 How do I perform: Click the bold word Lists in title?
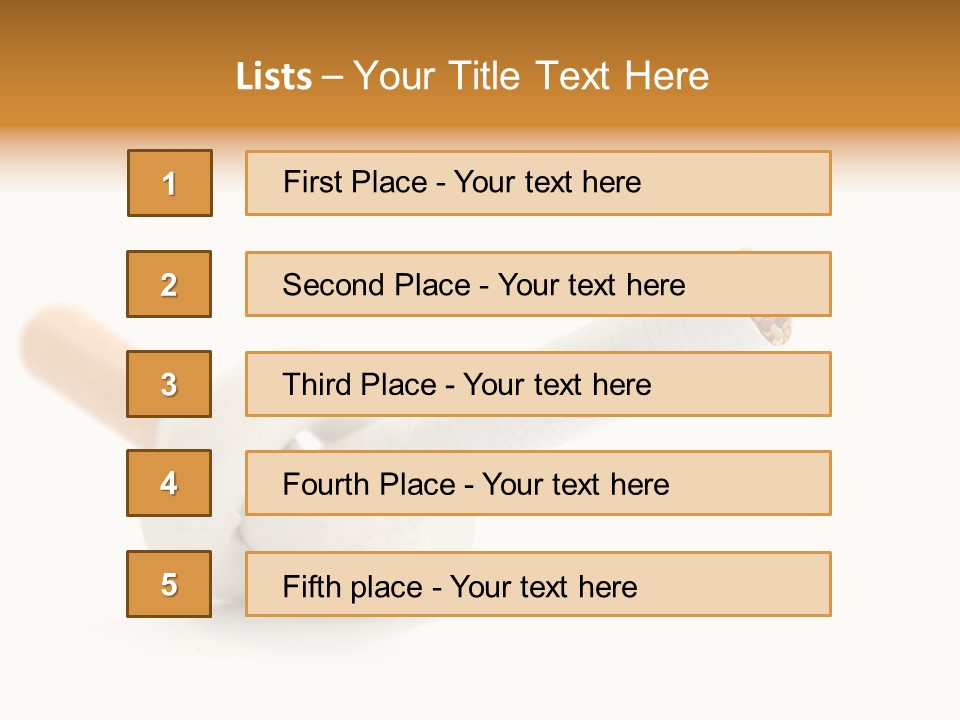click(274, 76)
